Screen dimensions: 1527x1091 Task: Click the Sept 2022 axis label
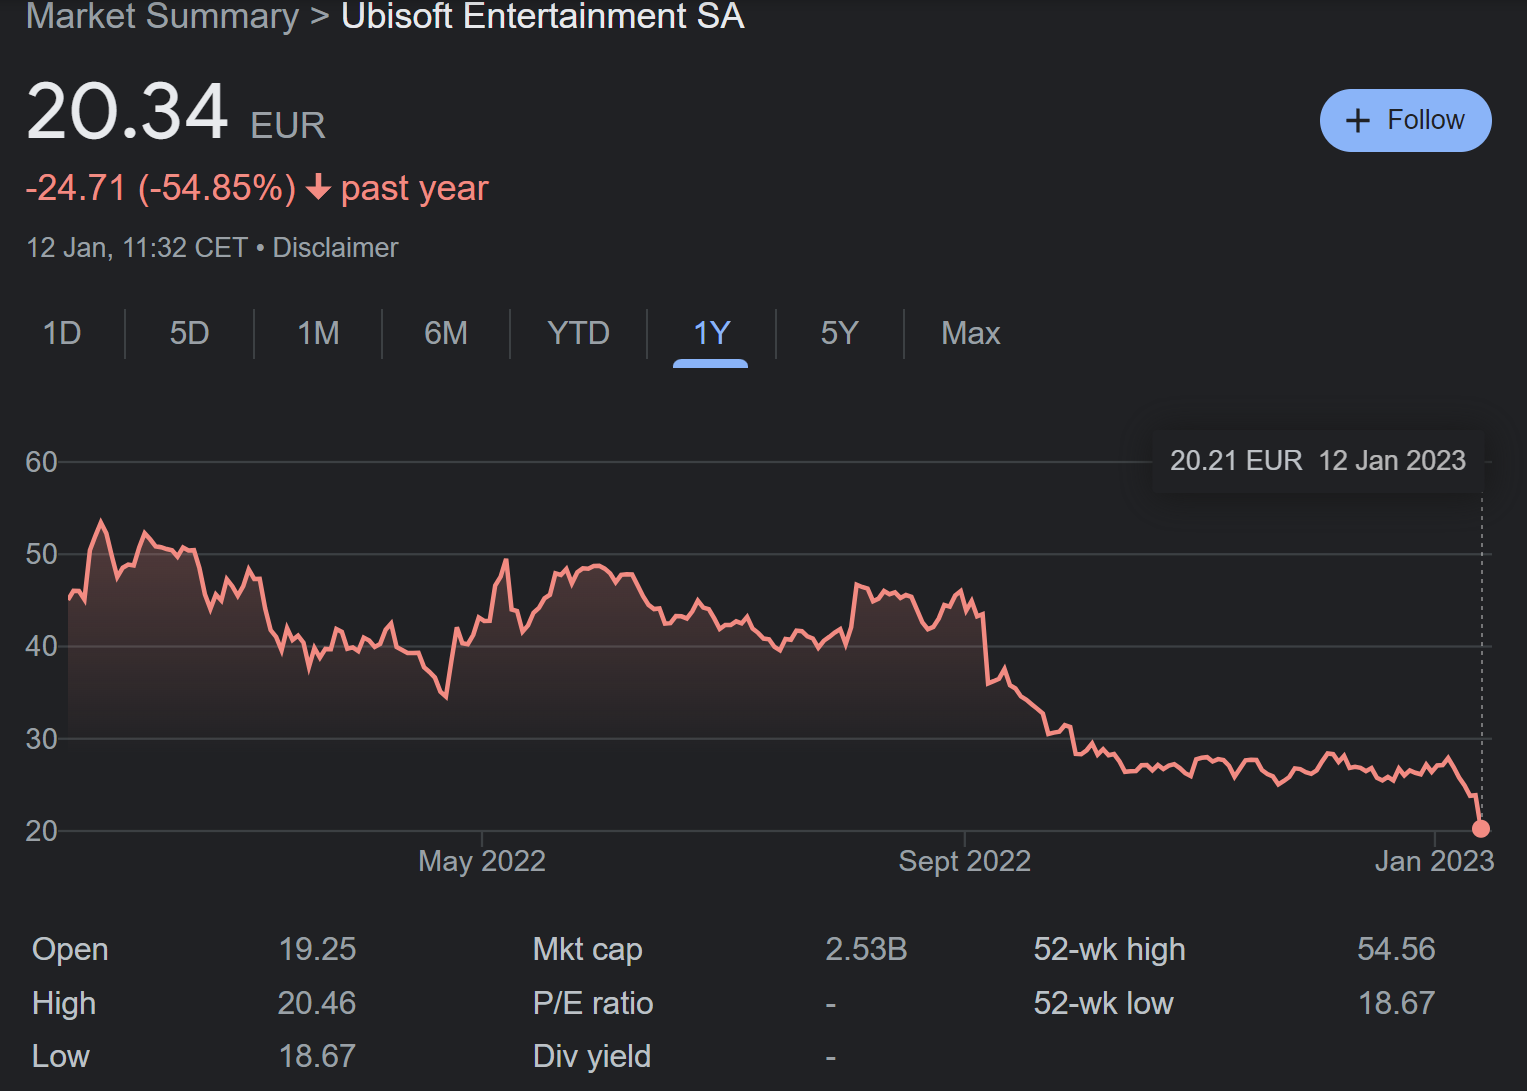point(964,861)
